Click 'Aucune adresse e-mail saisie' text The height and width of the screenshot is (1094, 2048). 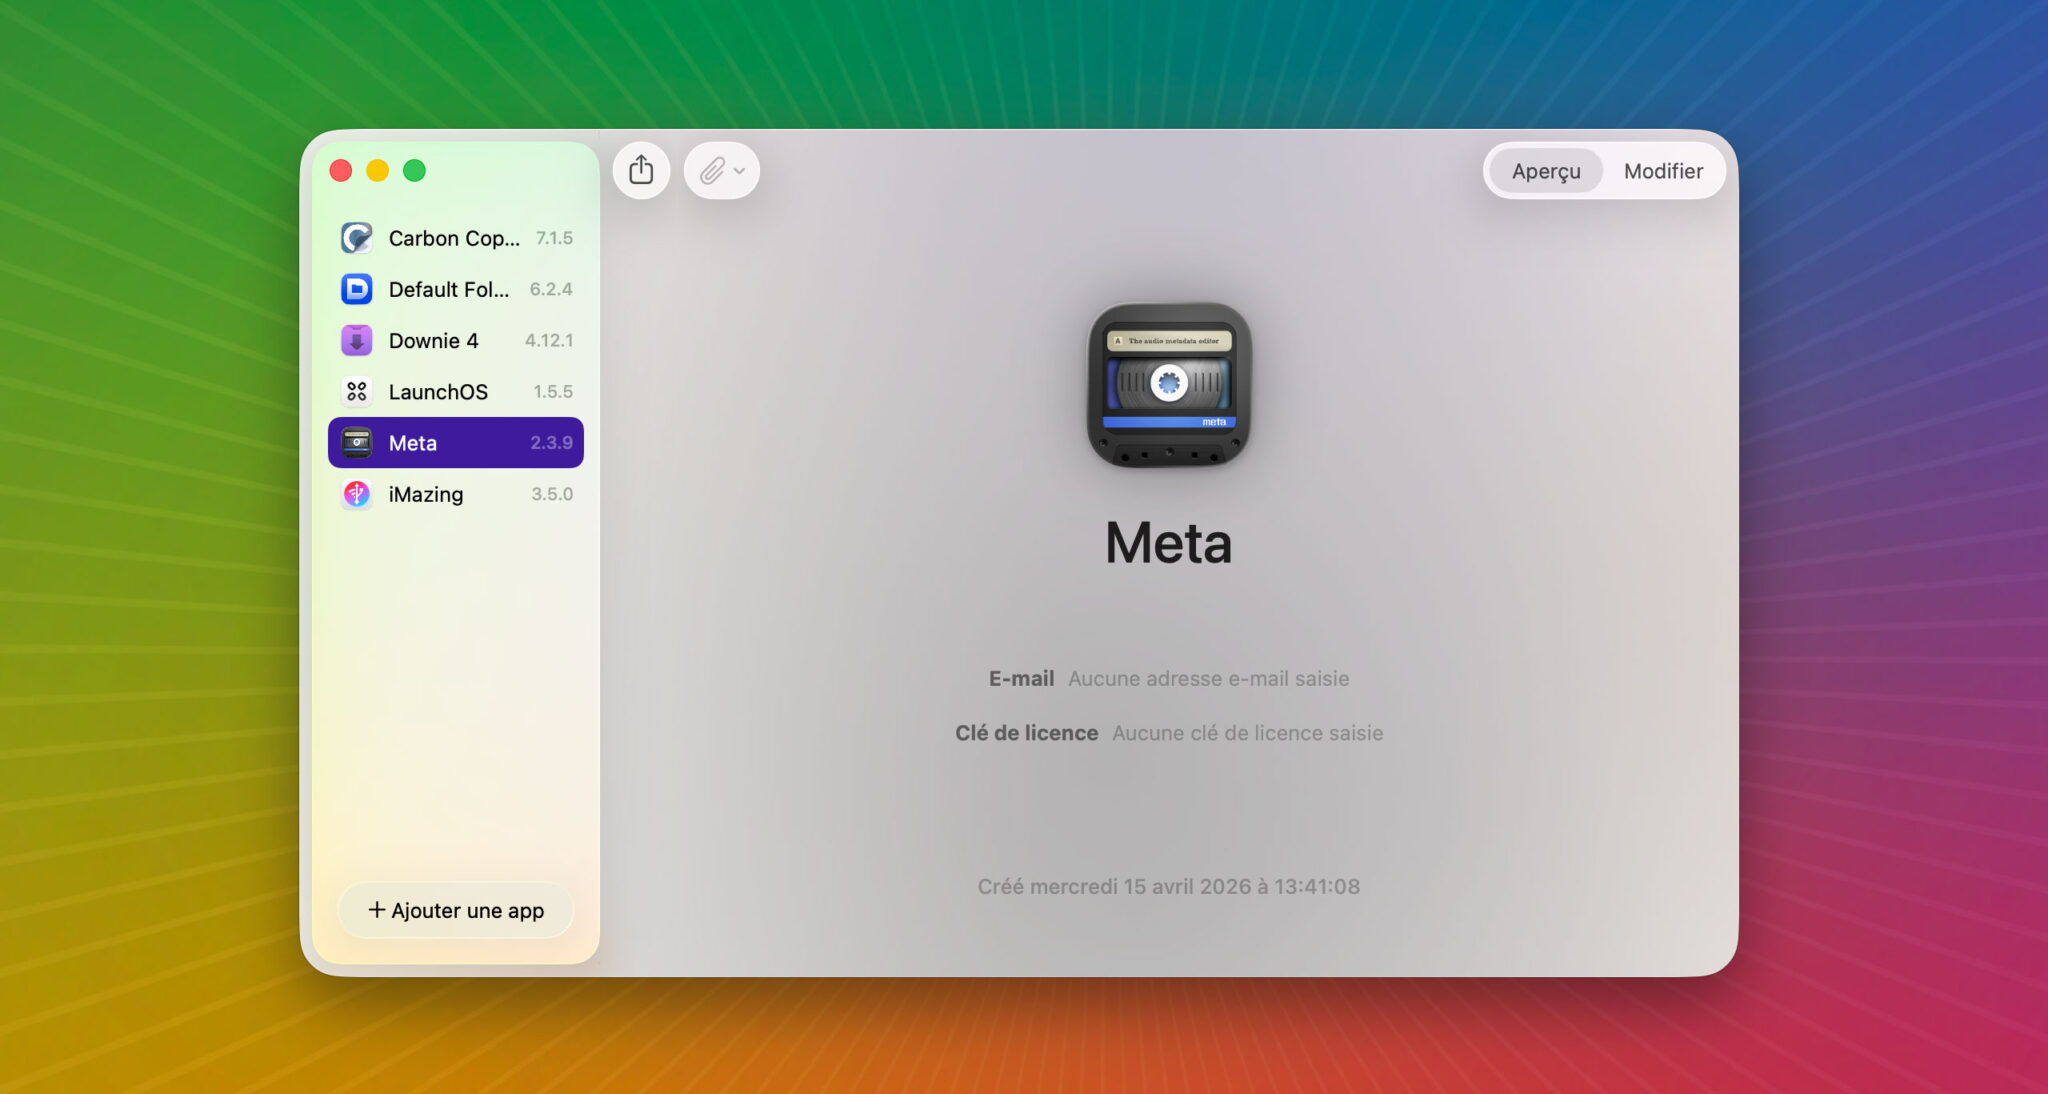[x=1208, y=678]
